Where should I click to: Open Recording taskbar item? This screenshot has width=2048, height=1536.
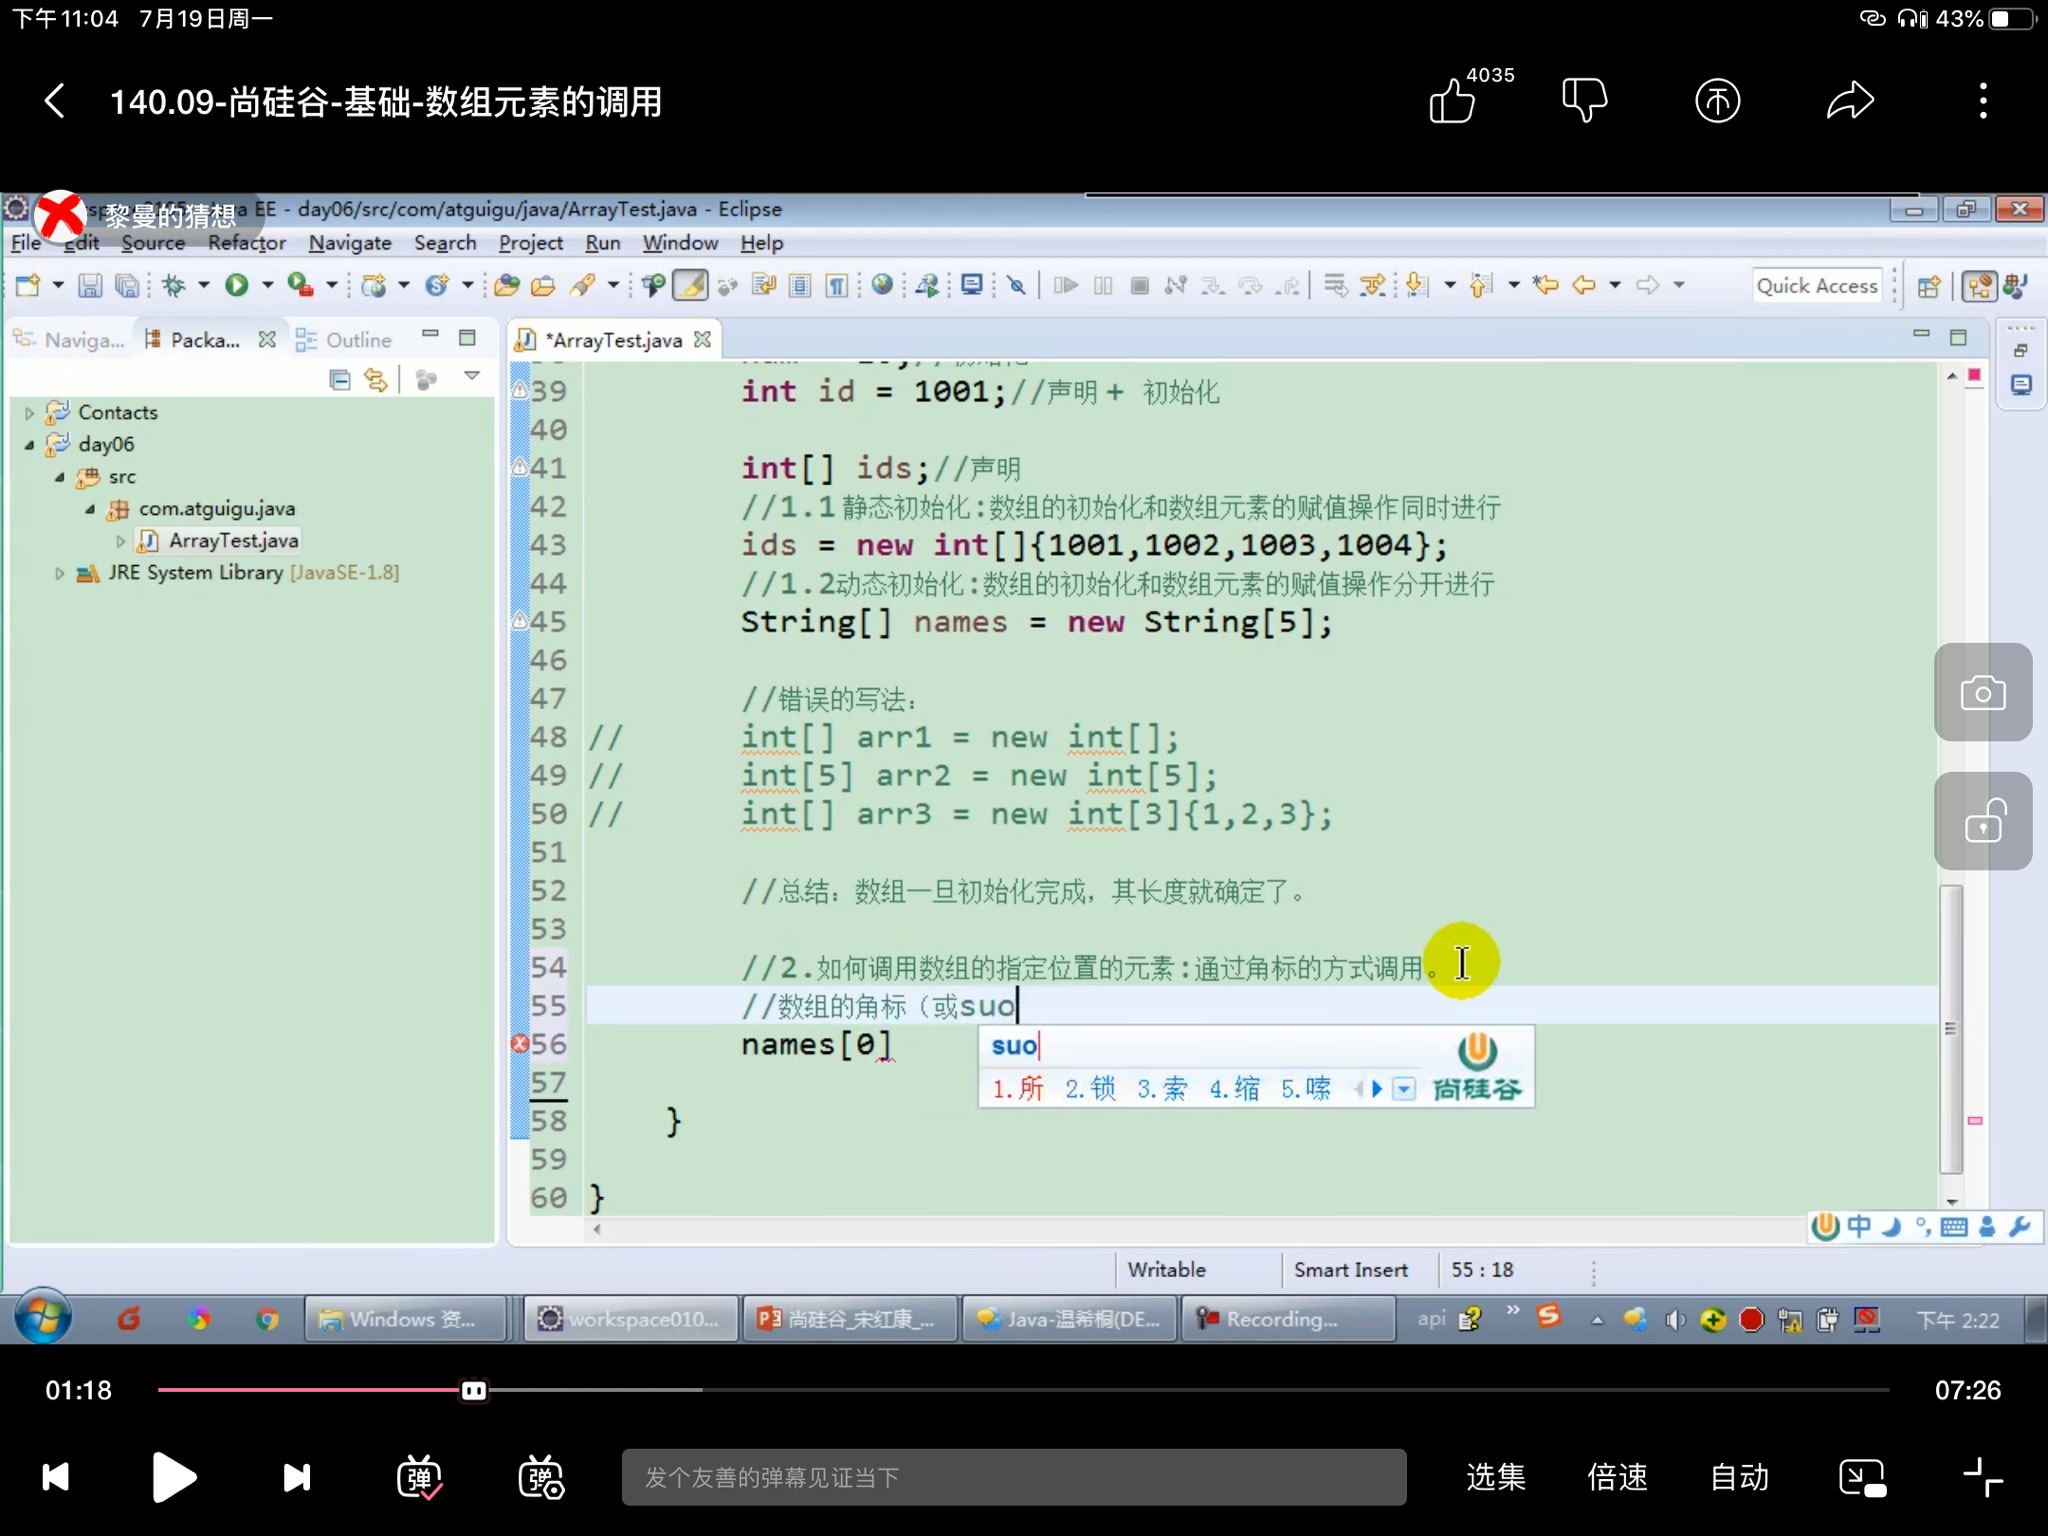pos(1288,1319)
